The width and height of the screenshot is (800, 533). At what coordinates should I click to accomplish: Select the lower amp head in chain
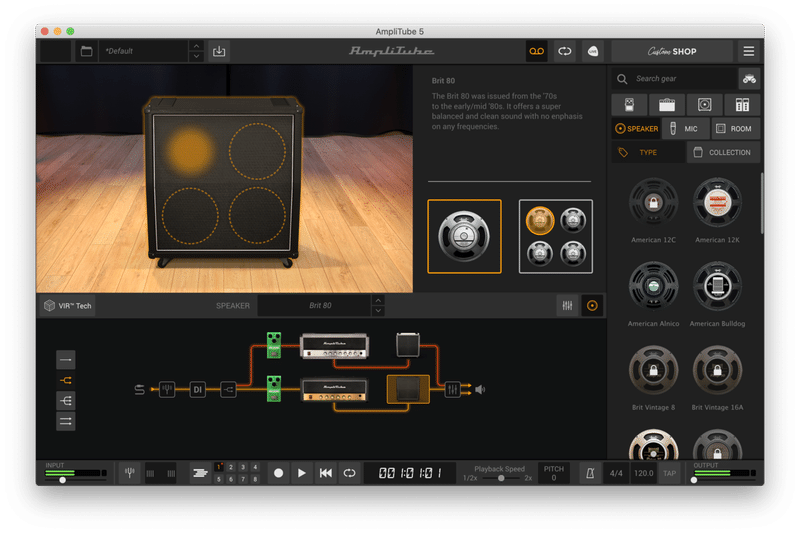(334, 390)
